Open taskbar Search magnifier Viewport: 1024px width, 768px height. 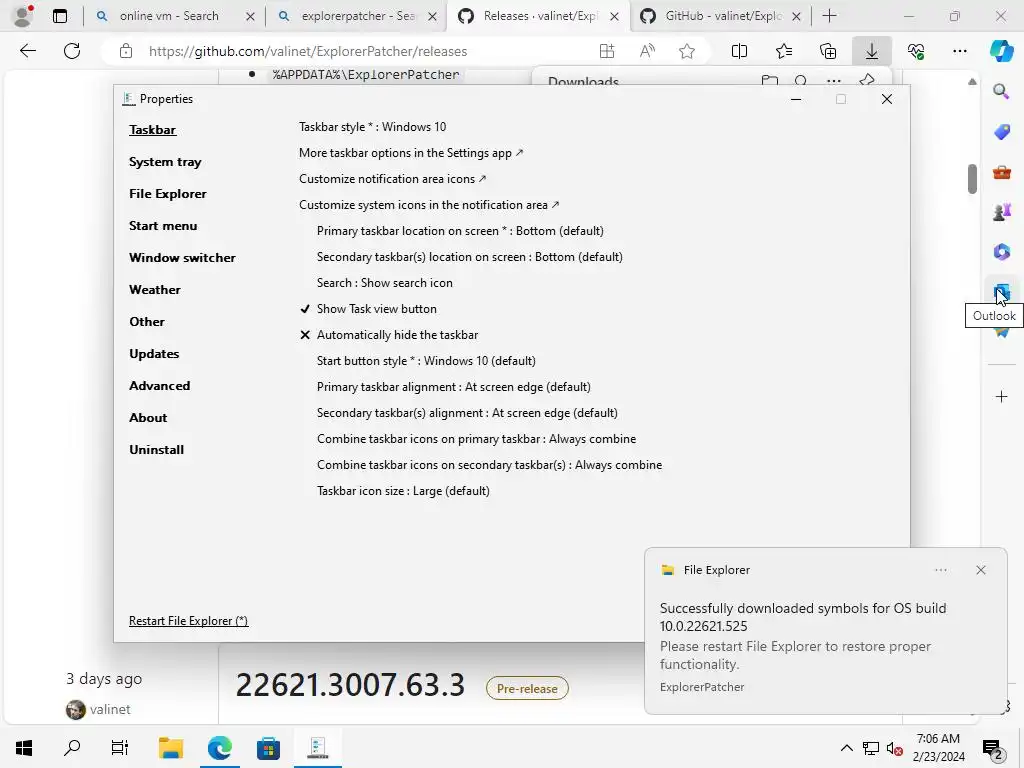click(72, 747)
